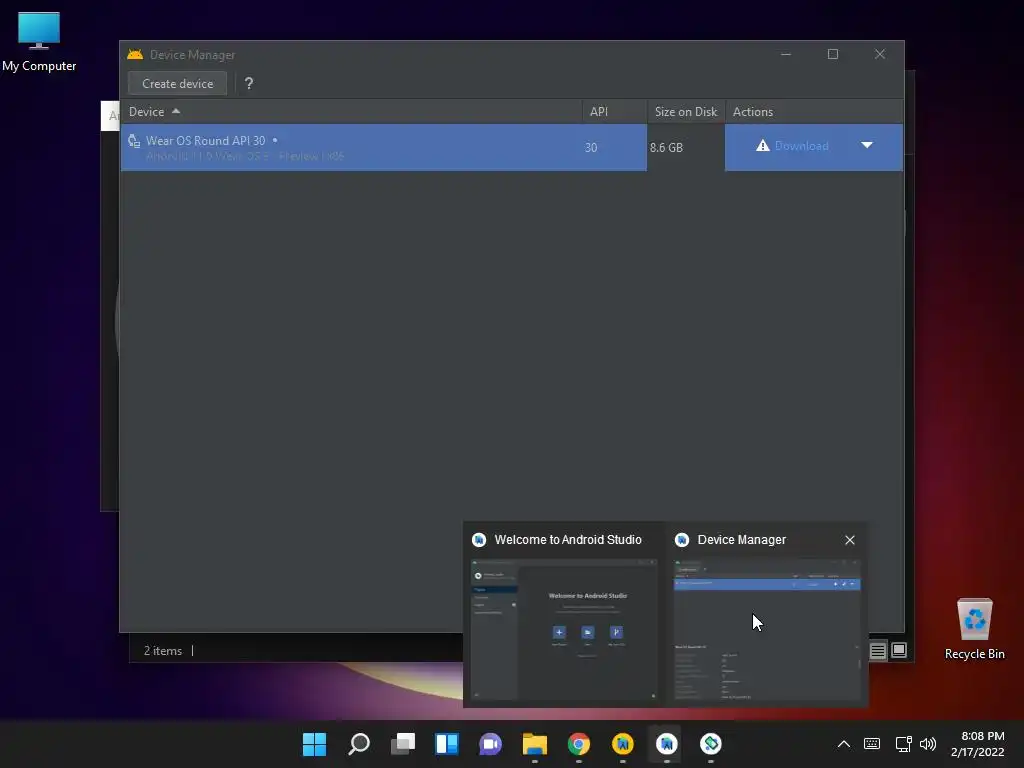The height and width of the screenshot is (768, 1024).
Task: Open the yellow Android Studio Canary taskbar icon
Action: point(622,744)
